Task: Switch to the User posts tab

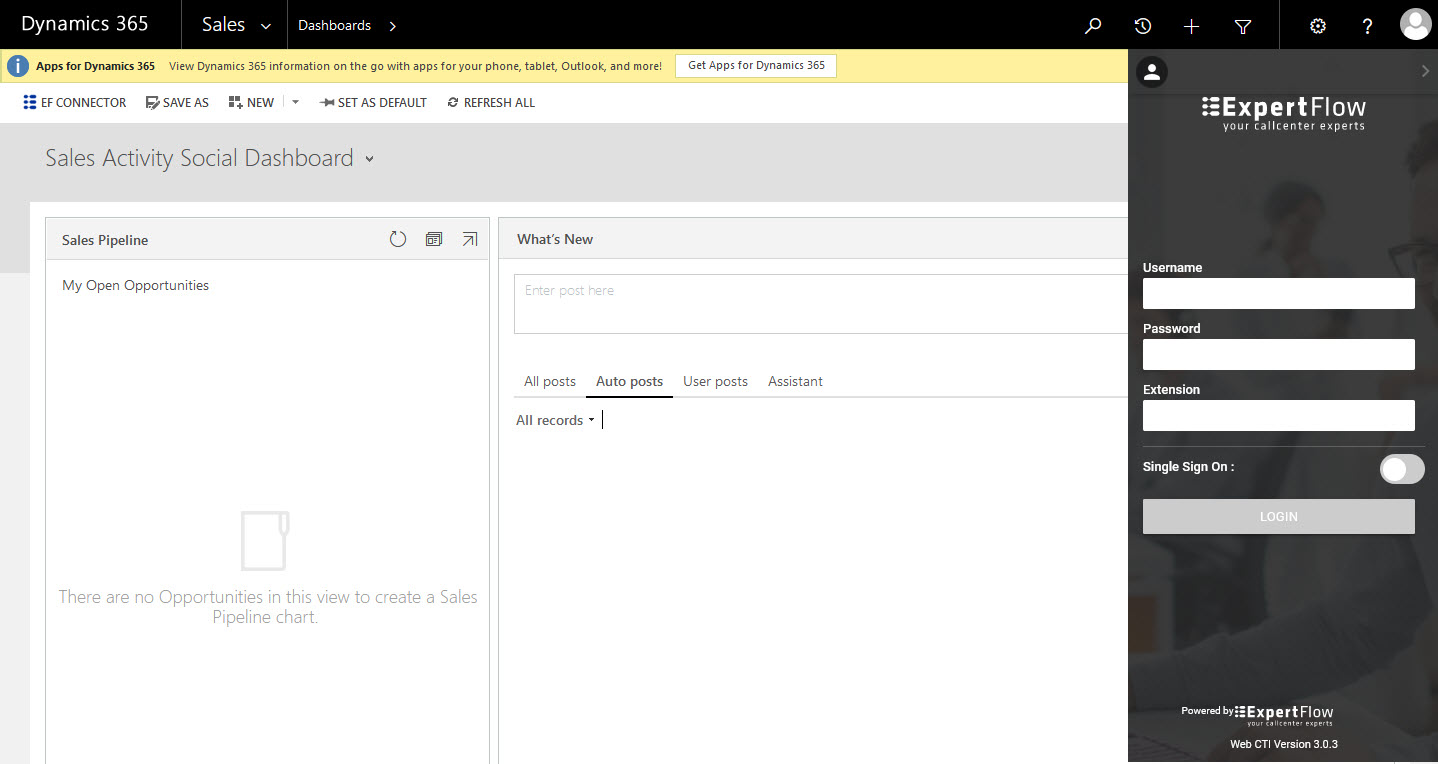Action: [715, 381]
